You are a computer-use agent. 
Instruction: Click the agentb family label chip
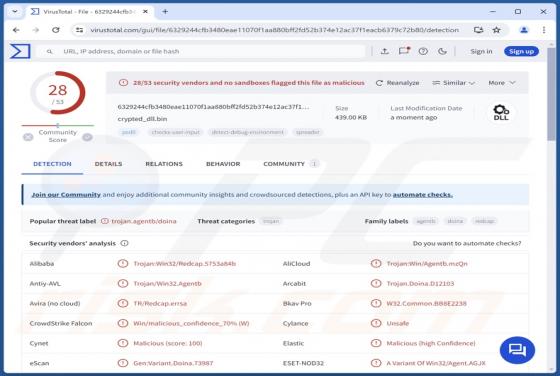pyautogui.click(x=426, y=221)
